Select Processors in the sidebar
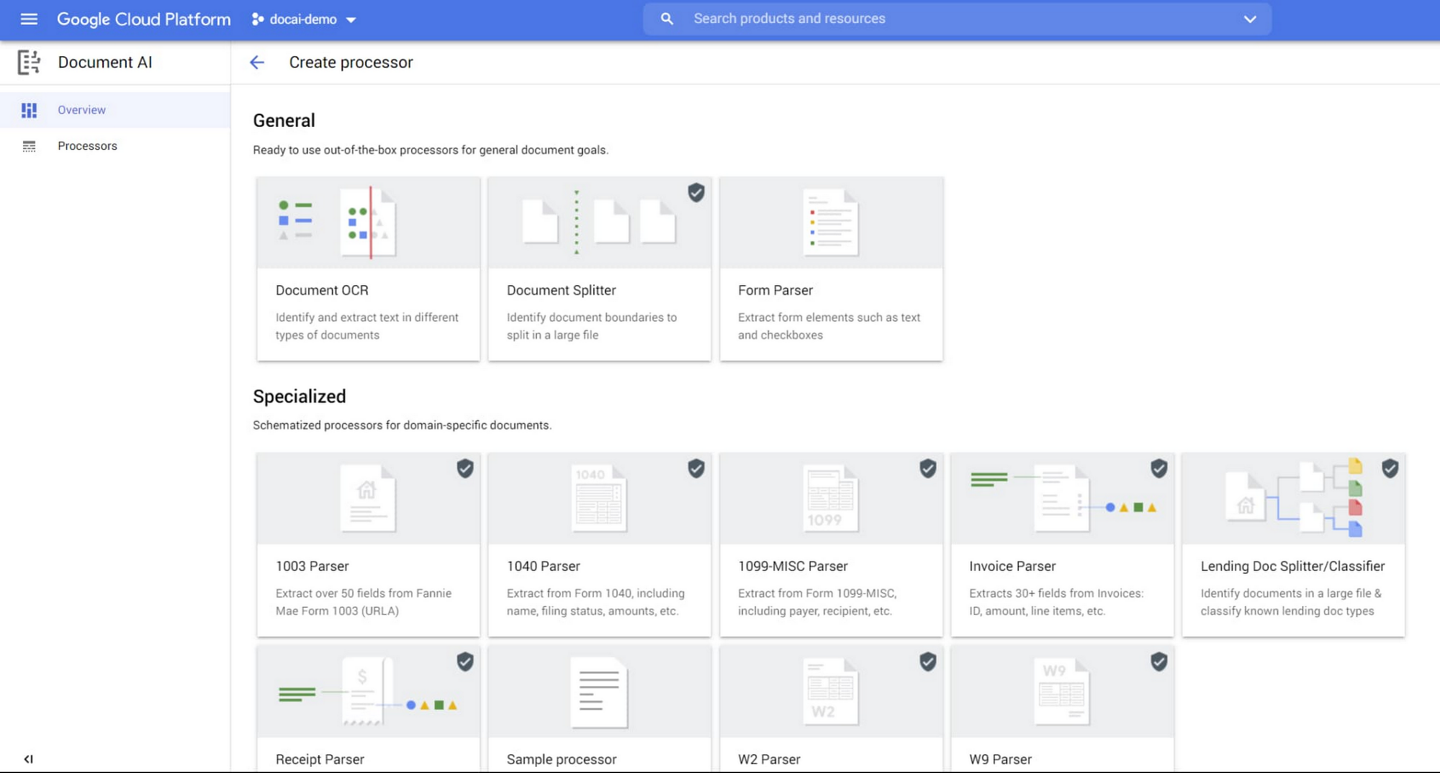 click(x=87, y=146)
